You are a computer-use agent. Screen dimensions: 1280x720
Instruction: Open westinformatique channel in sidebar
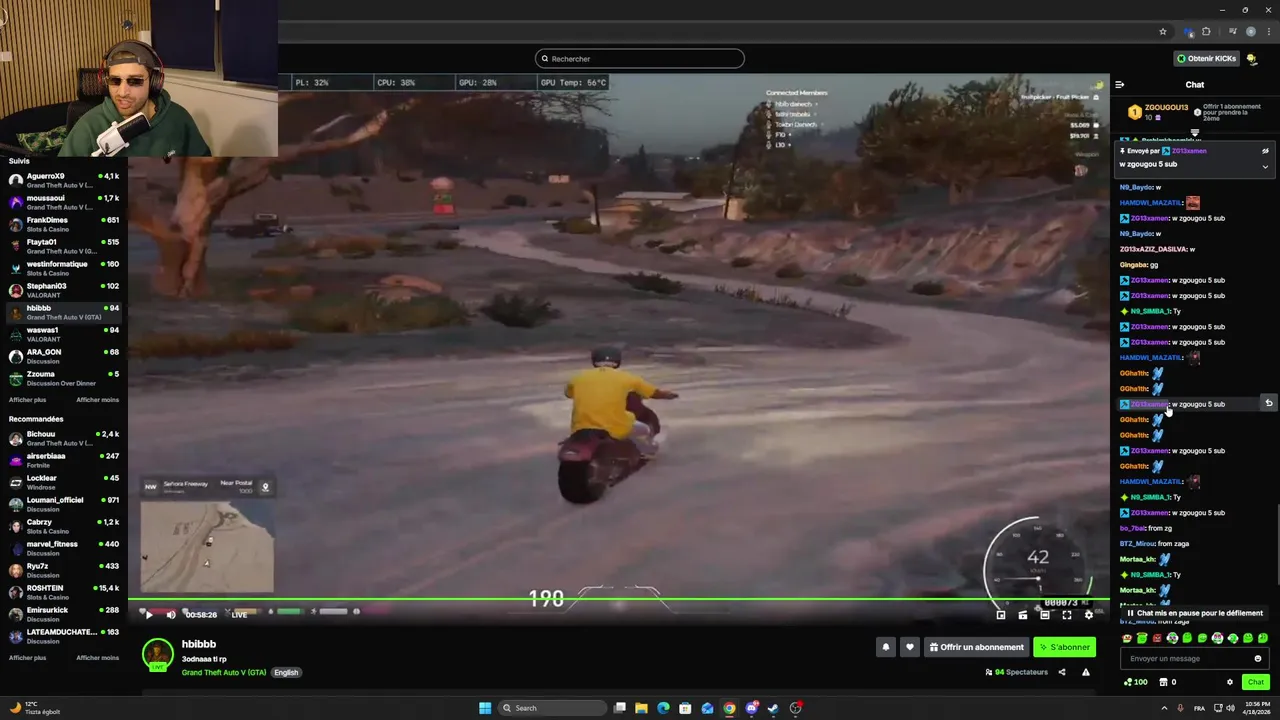click(63, 268)
